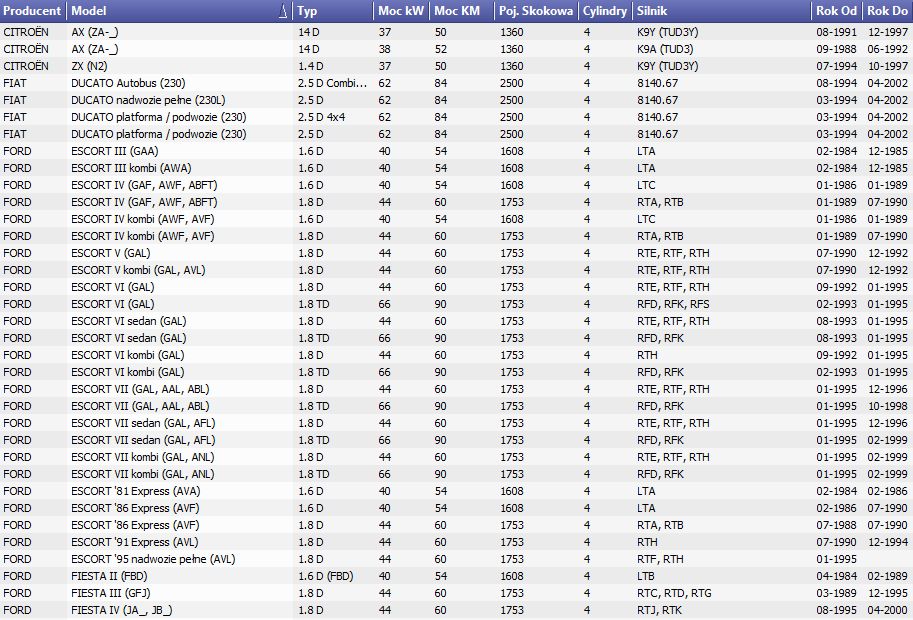This screenshot has height=620, width=913.
Task: Select the DUCATO Autobus (230) row
Action: point(456,83)
